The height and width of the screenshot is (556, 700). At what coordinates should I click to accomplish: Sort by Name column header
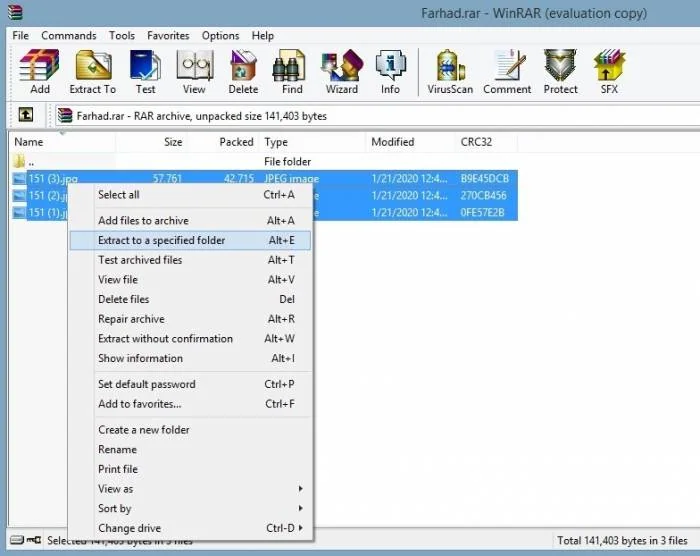pyautogui.click(x=62, y=142)
